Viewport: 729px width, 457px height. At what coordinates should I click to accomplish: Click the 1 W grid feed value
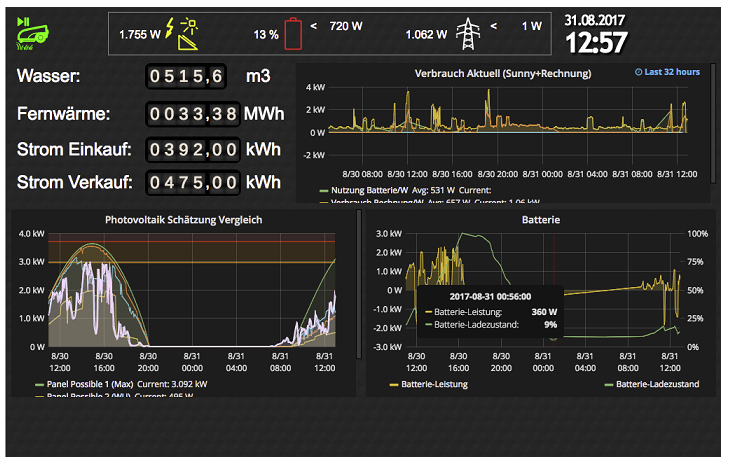click(x=532, y=26)
